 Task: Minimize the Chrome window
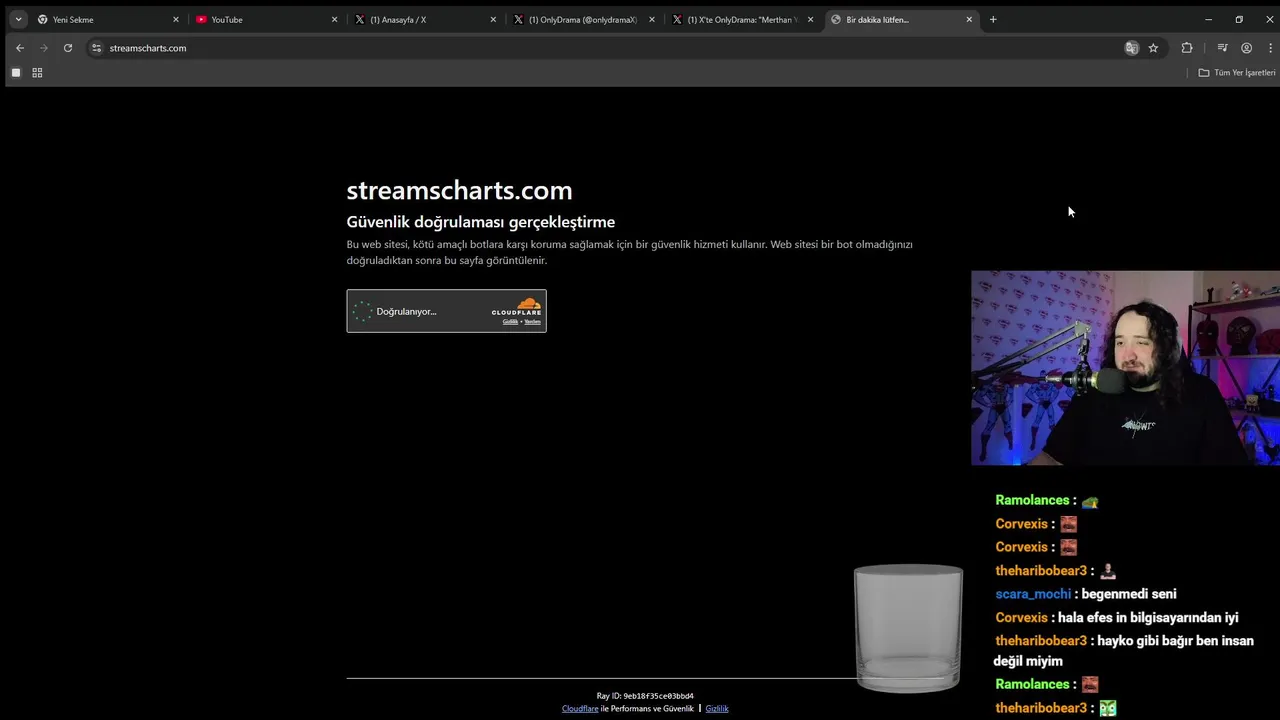(1208, 19)
